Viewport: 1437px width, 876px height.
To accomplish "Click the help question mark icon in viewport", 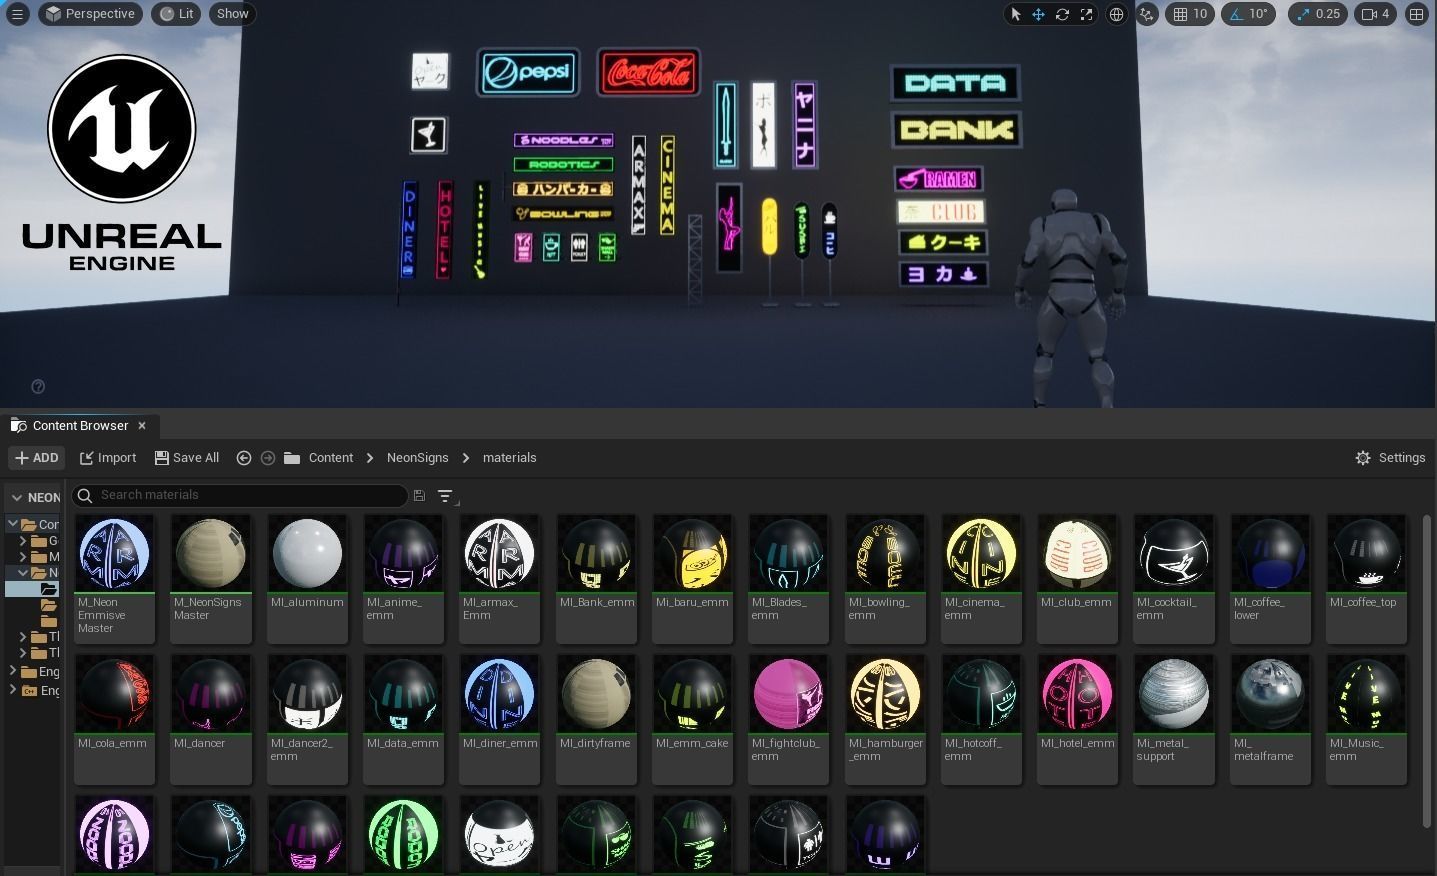I will tap(38, 387).
